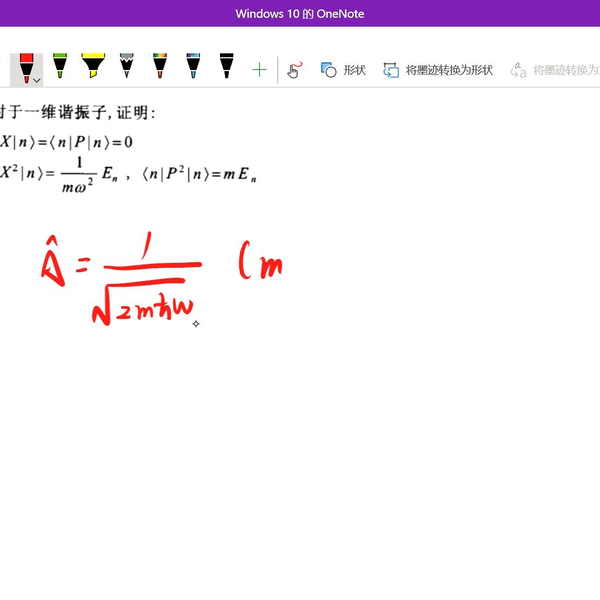Screen dimensions: 600x600
Task: Select the gray pencil tool
Action: click(x=127, y=66)
